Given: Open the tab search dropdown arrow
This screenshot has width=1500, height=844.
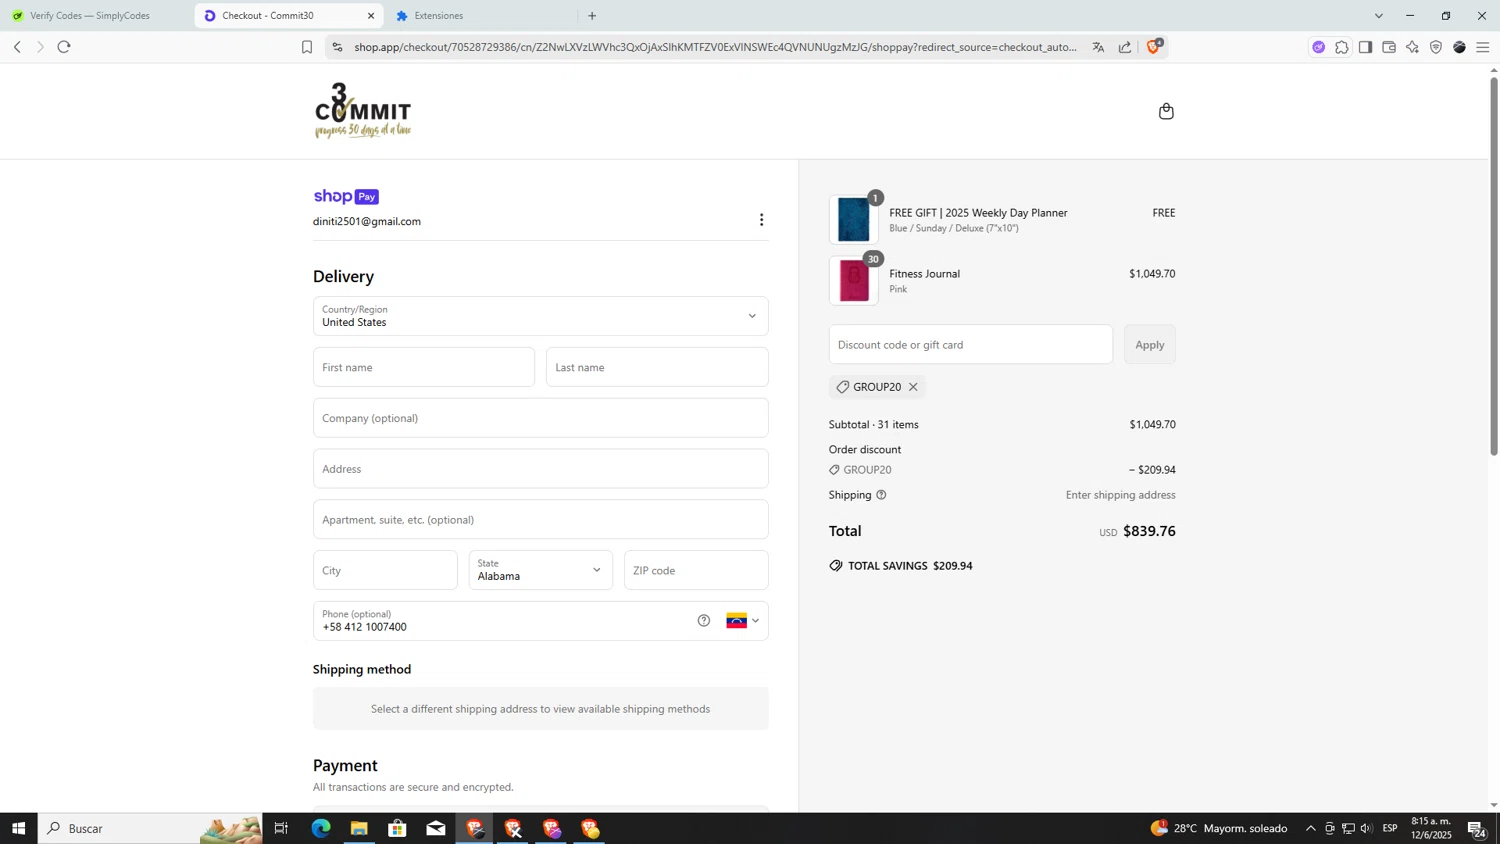Looking at the screenshot, I should 1379,16.
